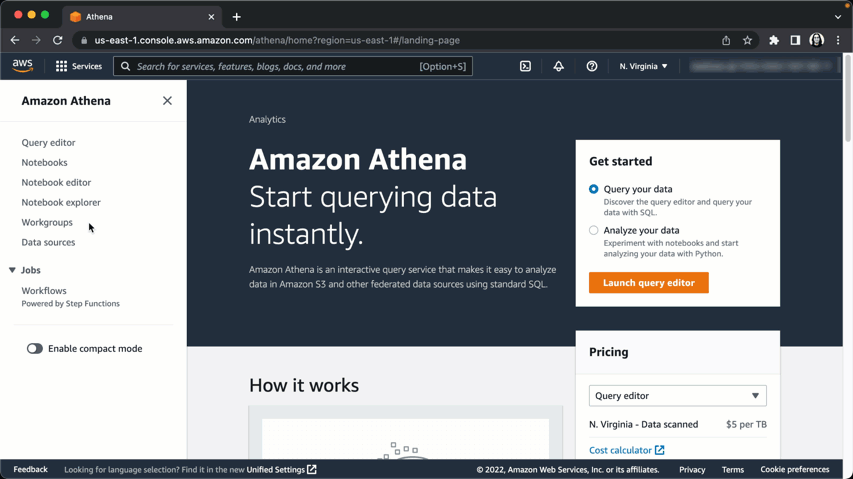Open the Cost calculator link
Screen dimensions: 853x479
(x=626, y=450)
